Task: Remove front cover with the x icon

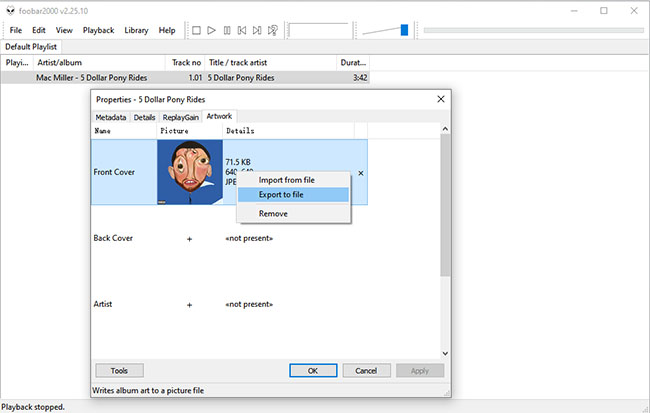Action: point(361,173)
